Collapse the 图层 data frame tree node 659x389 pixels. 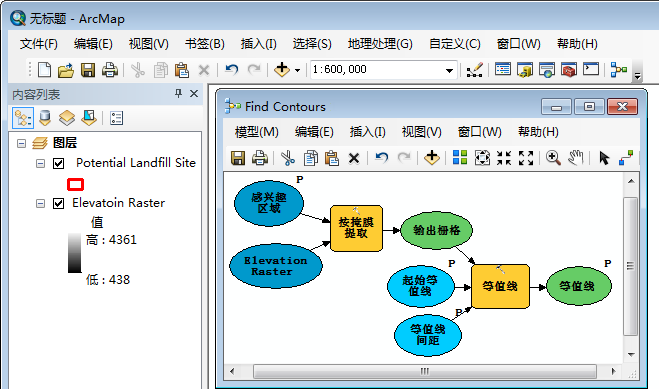point(21,144)
